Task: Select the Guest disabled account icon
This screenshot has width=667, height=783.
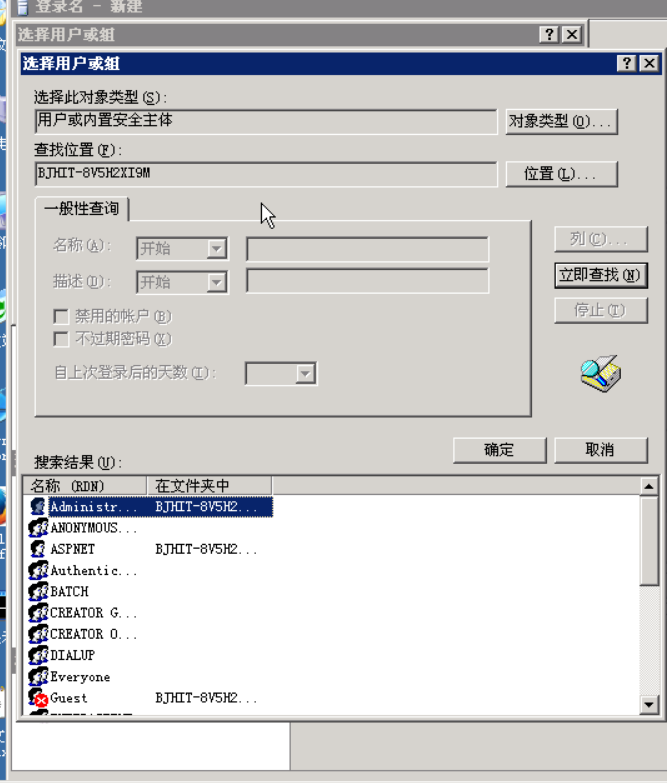Action: [x=38, y=697]
